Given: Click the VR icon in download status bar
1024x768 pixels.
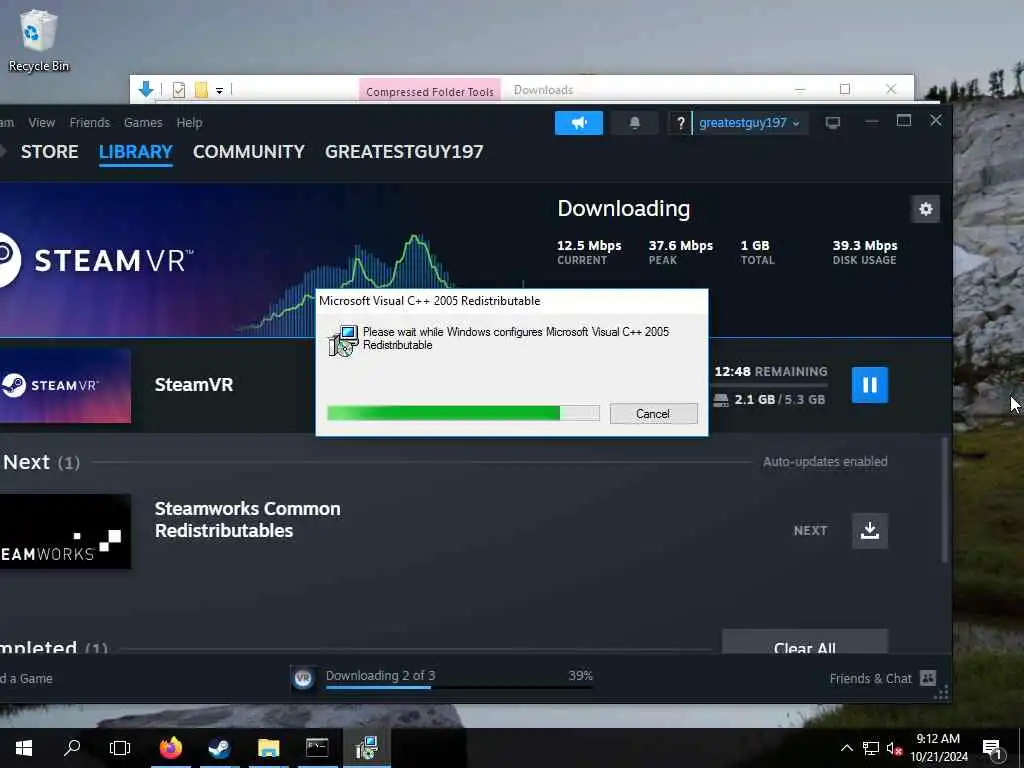Looking at the screenshot, I should click(303, 679).
